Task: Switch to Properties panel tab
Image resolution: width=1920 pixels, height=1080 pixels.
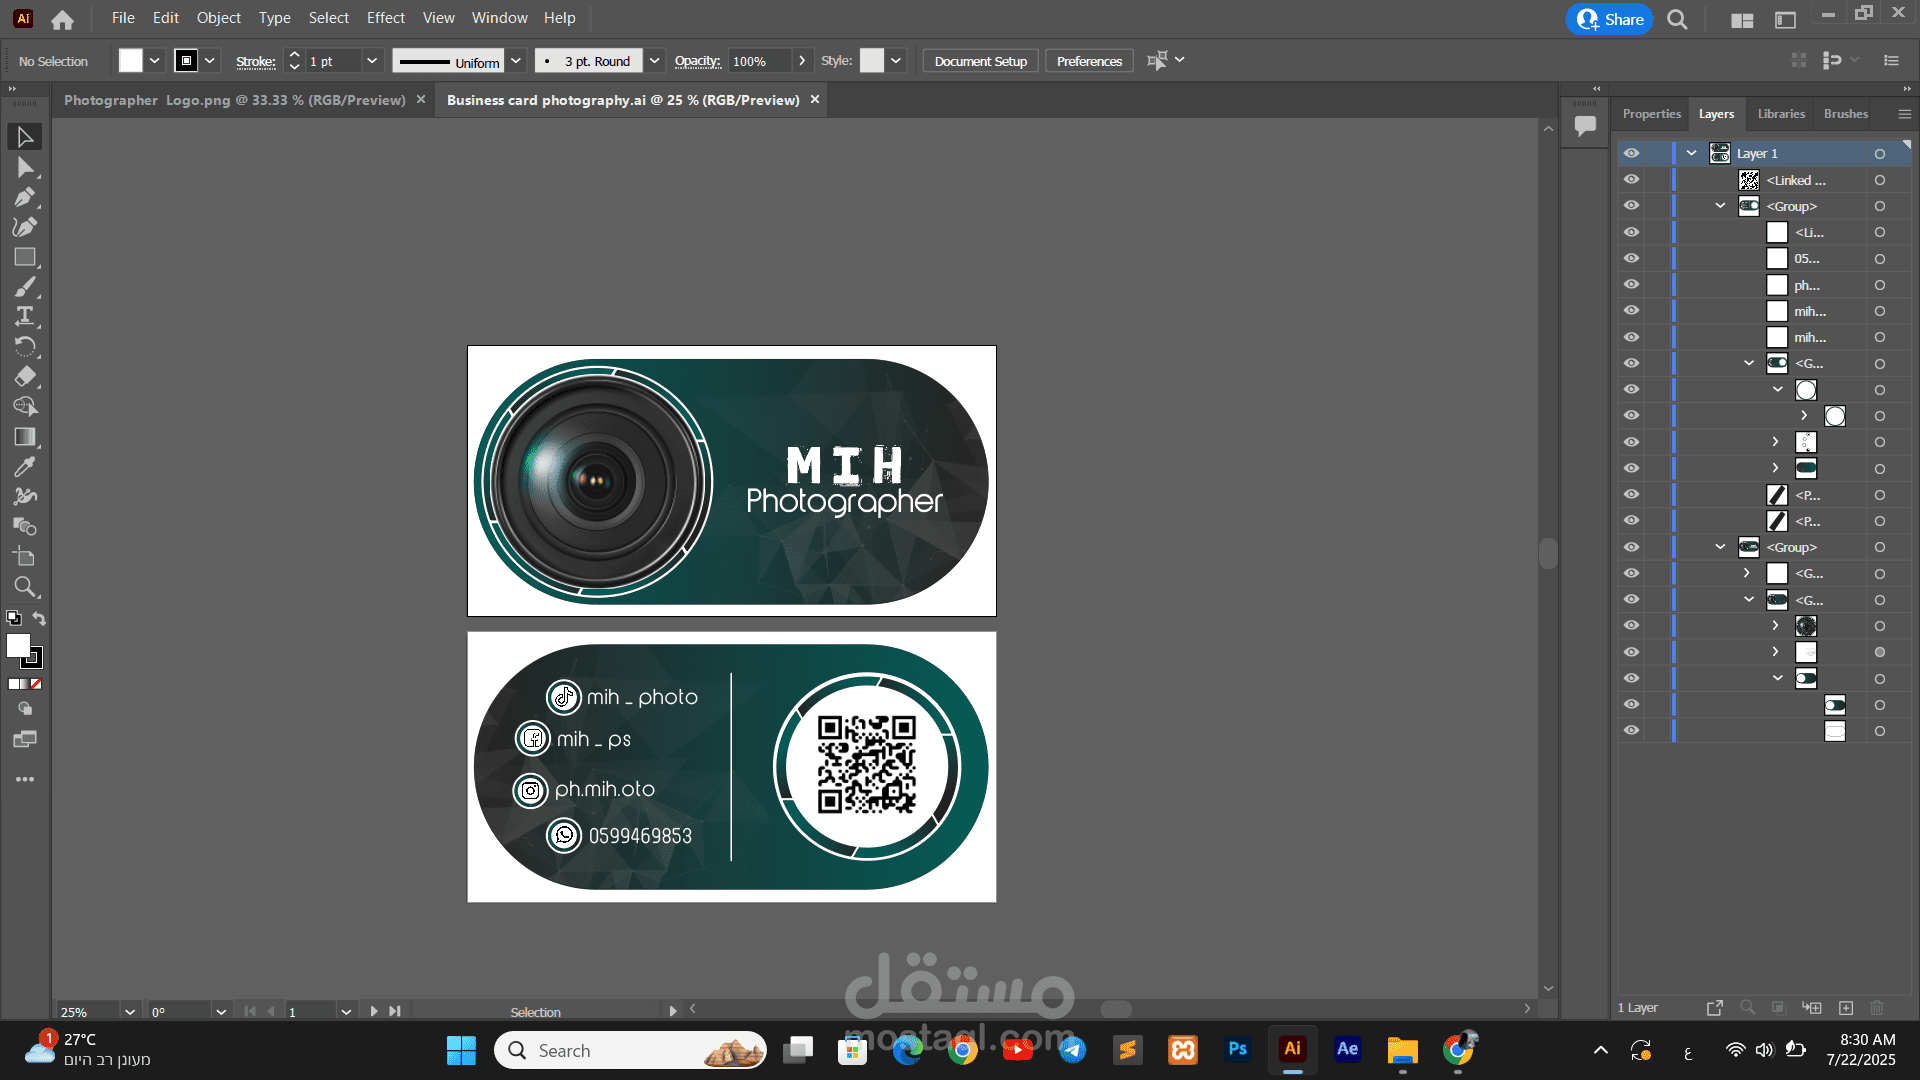Action: click(1651, 114)
